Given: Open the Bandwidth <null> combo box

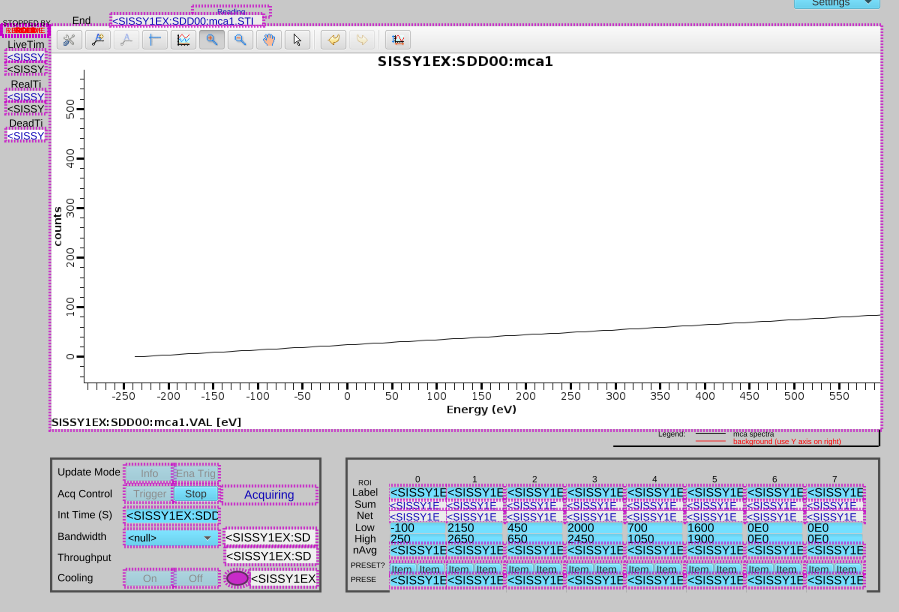Looking at the screenshot, I should coord(171,538).
